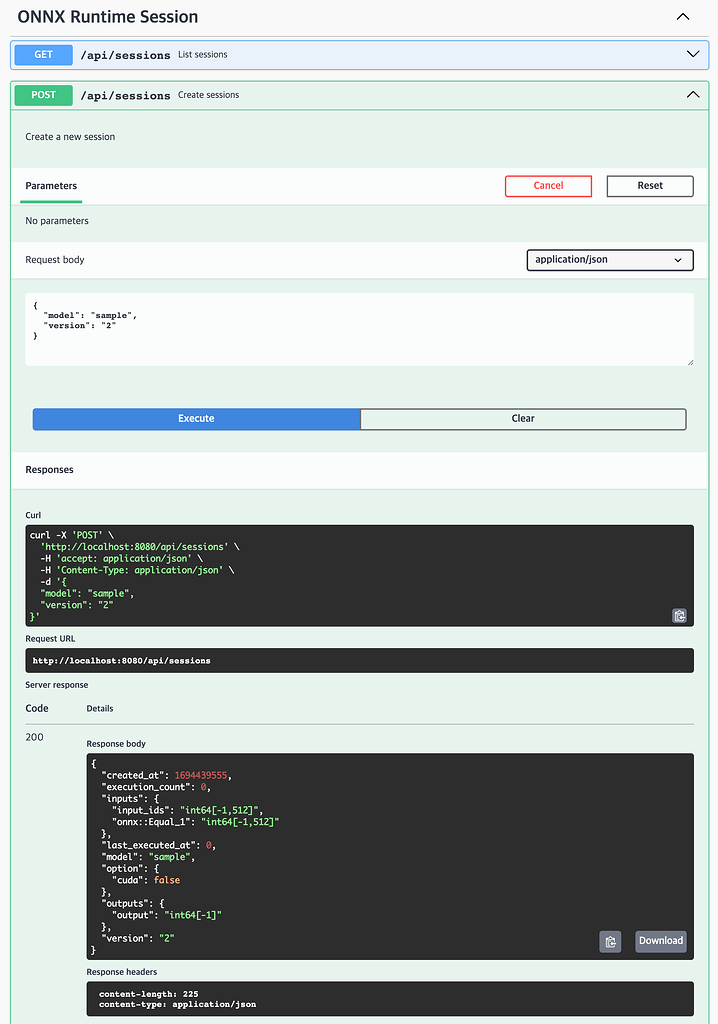Collapse the POST /api/sessions operation

tap(693, 94)
